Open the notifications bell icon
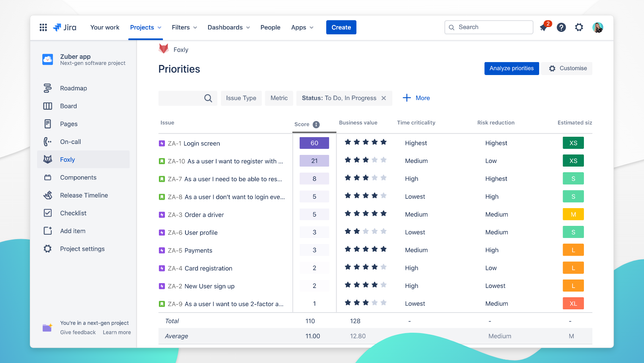The height and width of the screenshot is (363, 644). click(543, 28)
